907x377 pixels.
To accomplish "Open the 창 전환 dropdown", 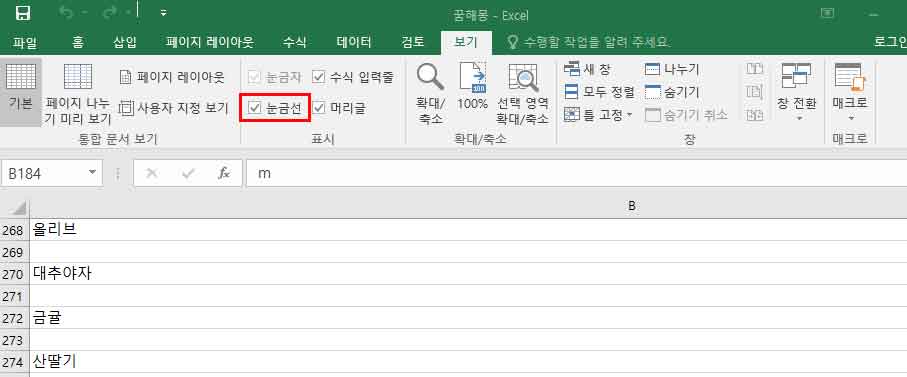I will (797, 93).
